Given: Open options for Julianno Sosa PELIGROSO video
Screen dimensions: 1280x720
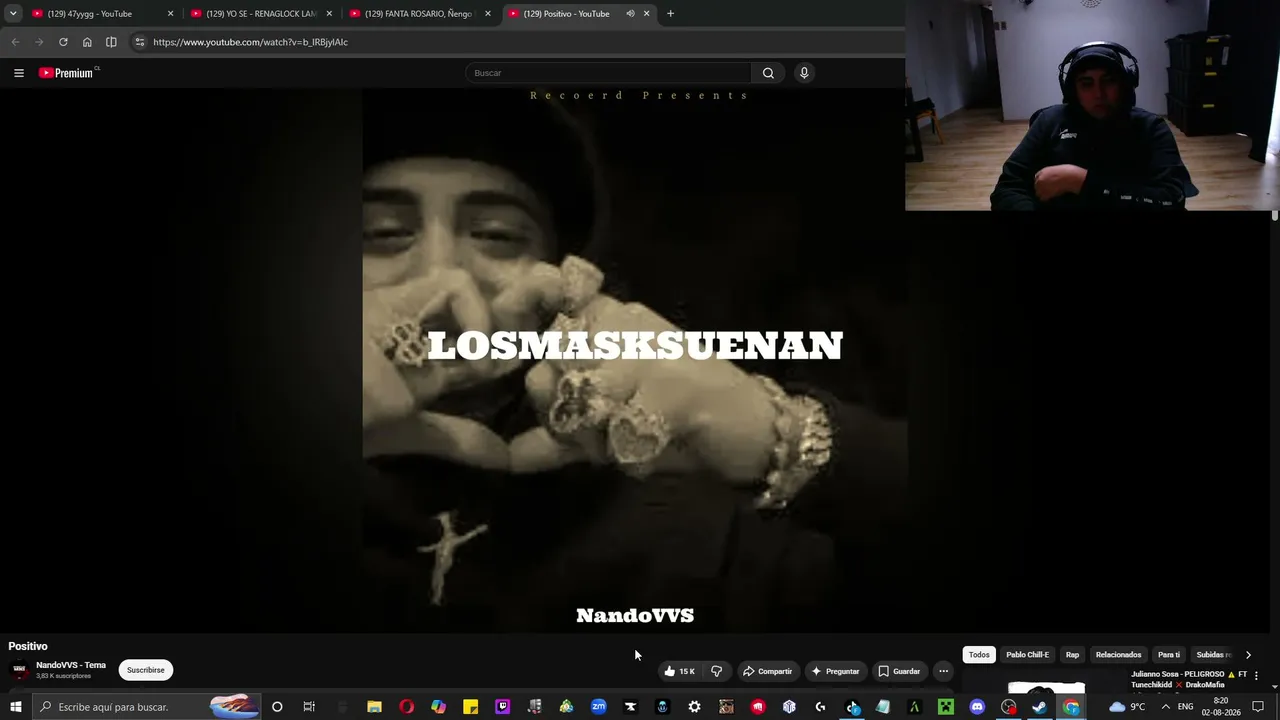Looking at the screenshot, I should [1256, 676].
